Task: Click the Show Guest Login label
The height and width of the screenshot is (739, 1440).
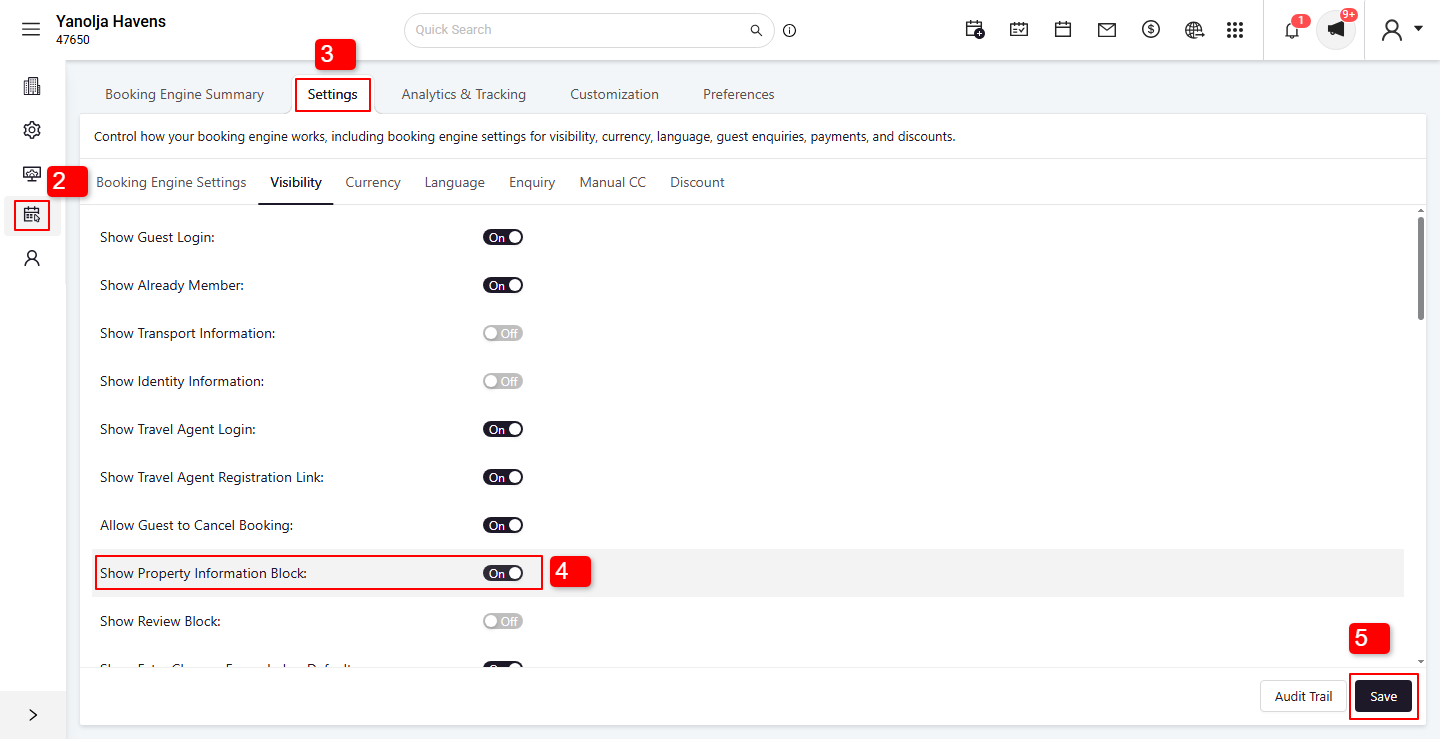Action: point(157,237)
